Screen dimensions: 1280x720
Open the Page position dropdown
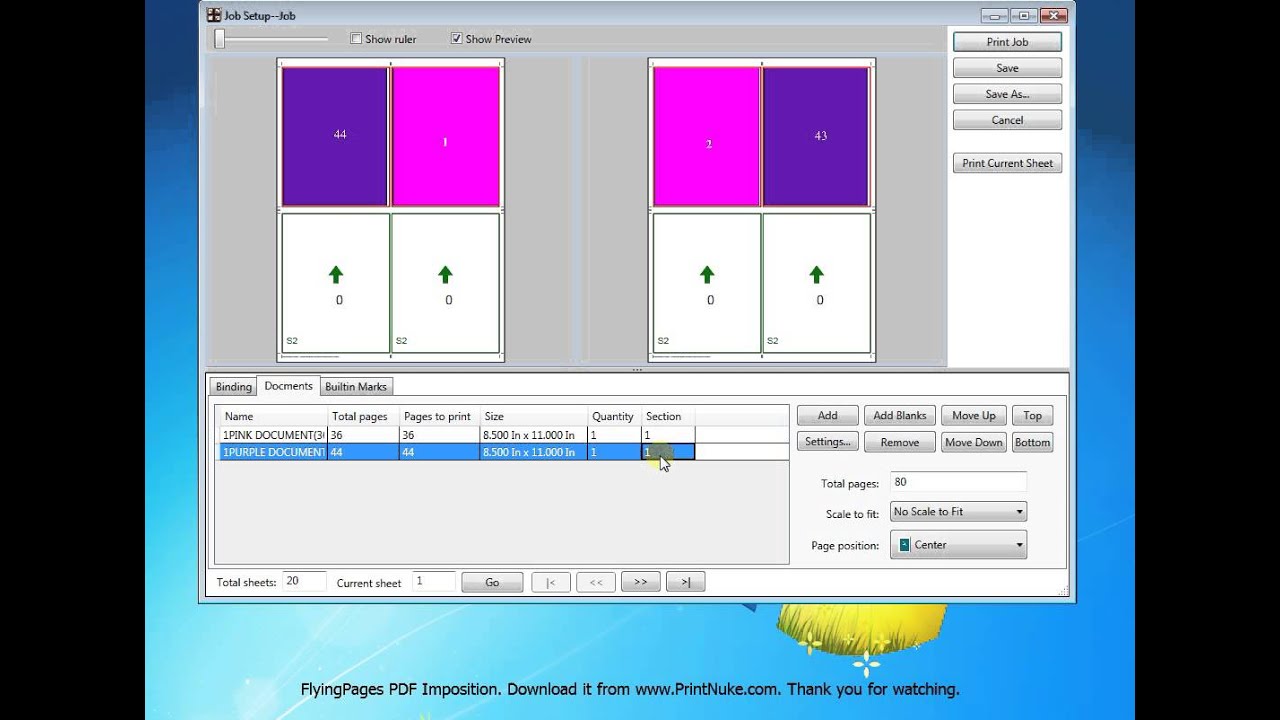[x=958, y=545]
